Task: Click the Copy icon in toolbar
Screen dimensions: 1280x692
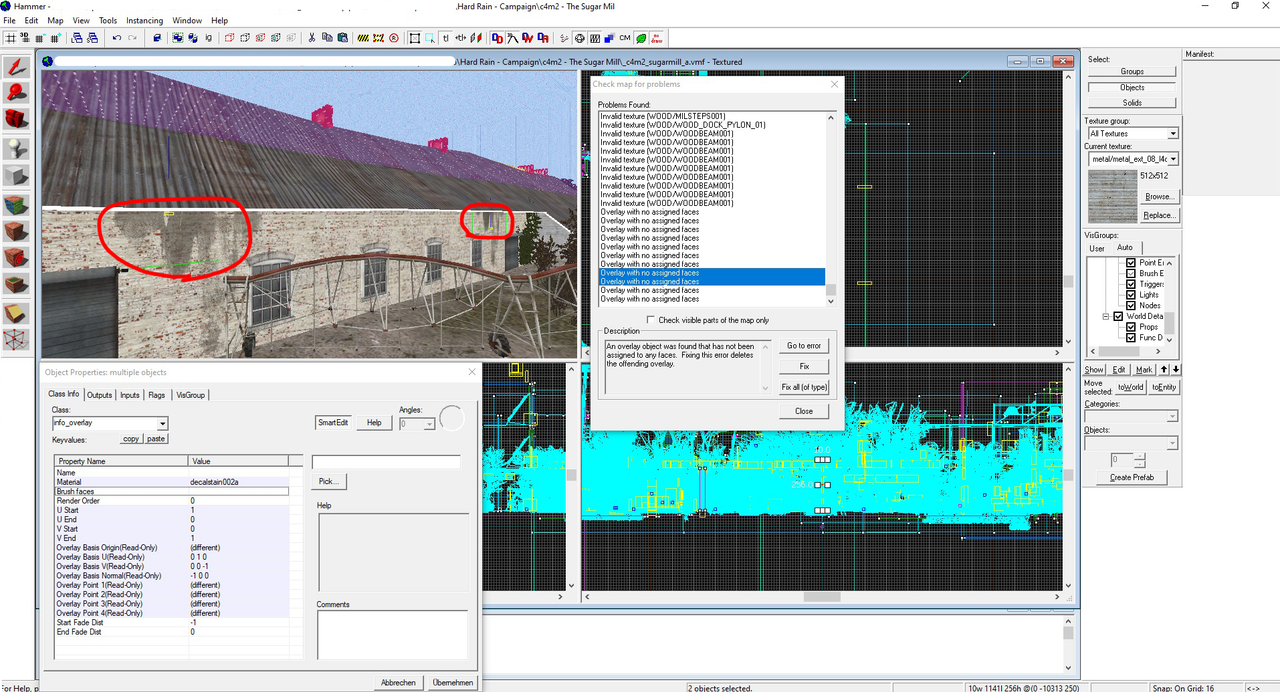Action: tap(327, 38)
